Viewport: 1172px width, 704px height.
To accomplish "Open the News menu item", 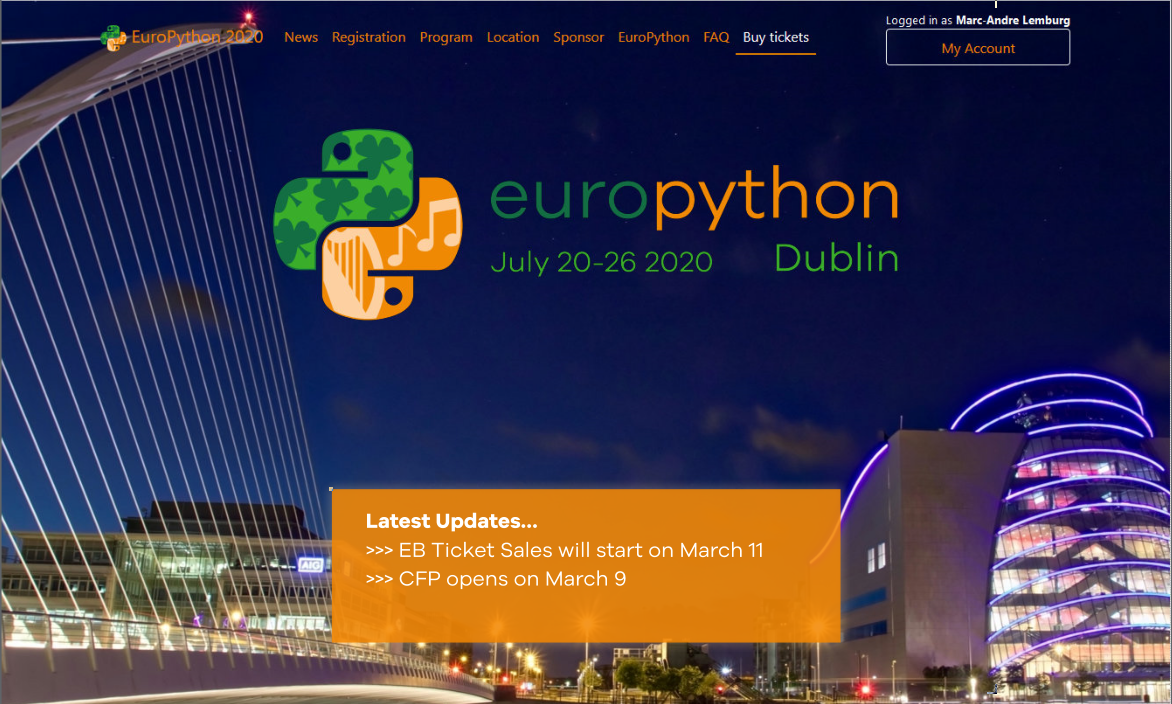I will 301,37.
